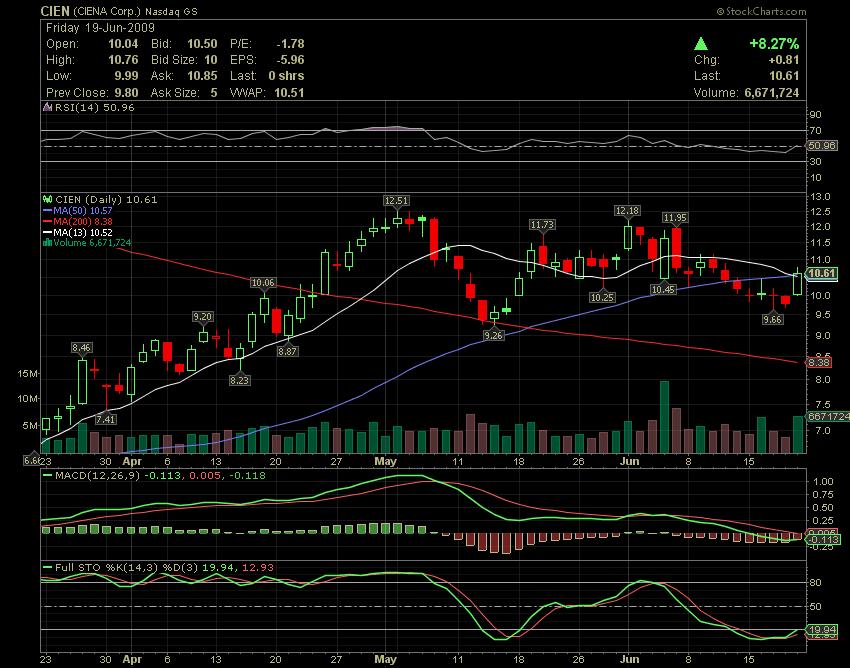Click the 19.94 stochastic axis tag

(x=822, y=630)
